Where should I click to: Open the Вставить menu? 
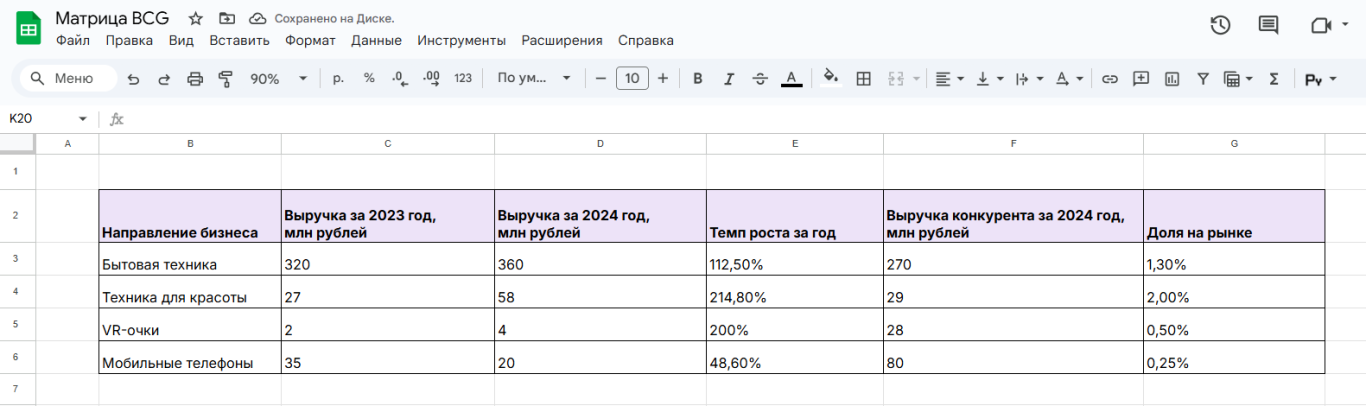[240, 41]
